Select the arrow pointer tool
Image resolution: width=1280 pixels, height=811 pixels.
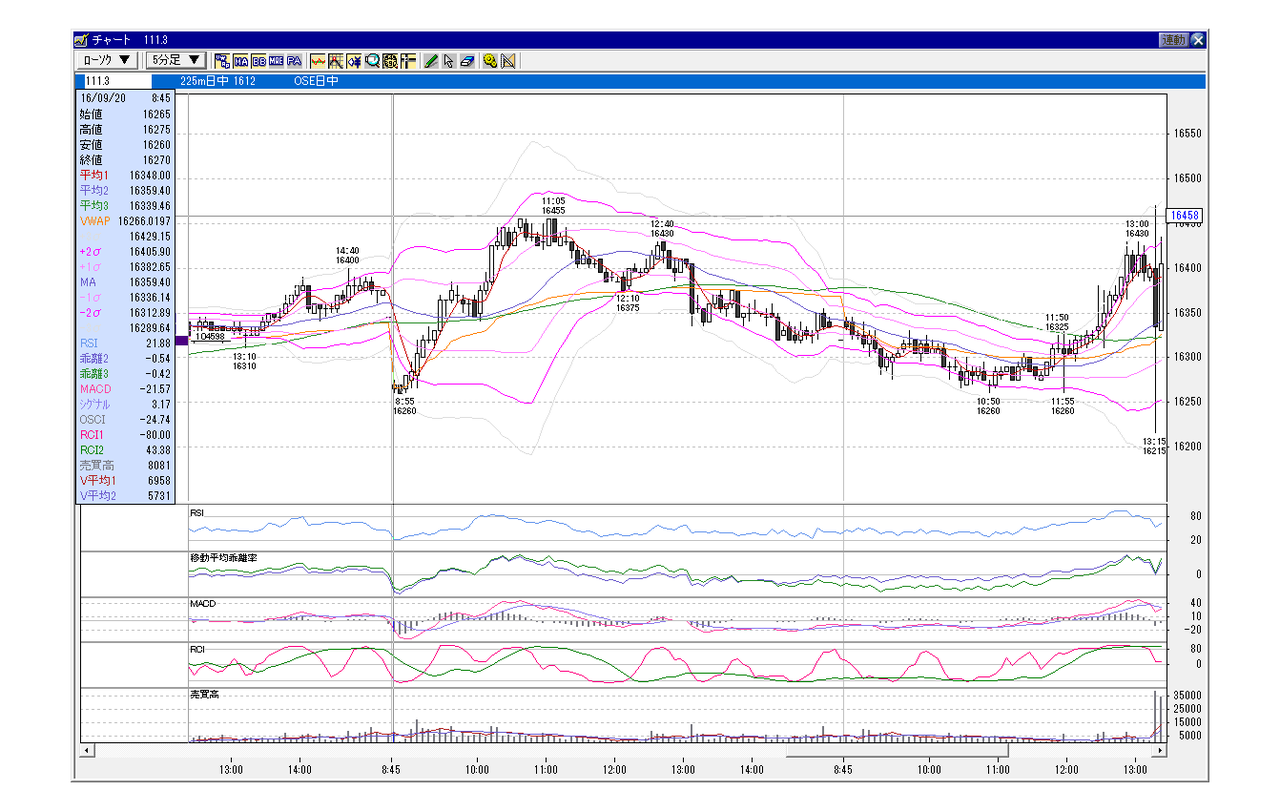pos(449,61)
